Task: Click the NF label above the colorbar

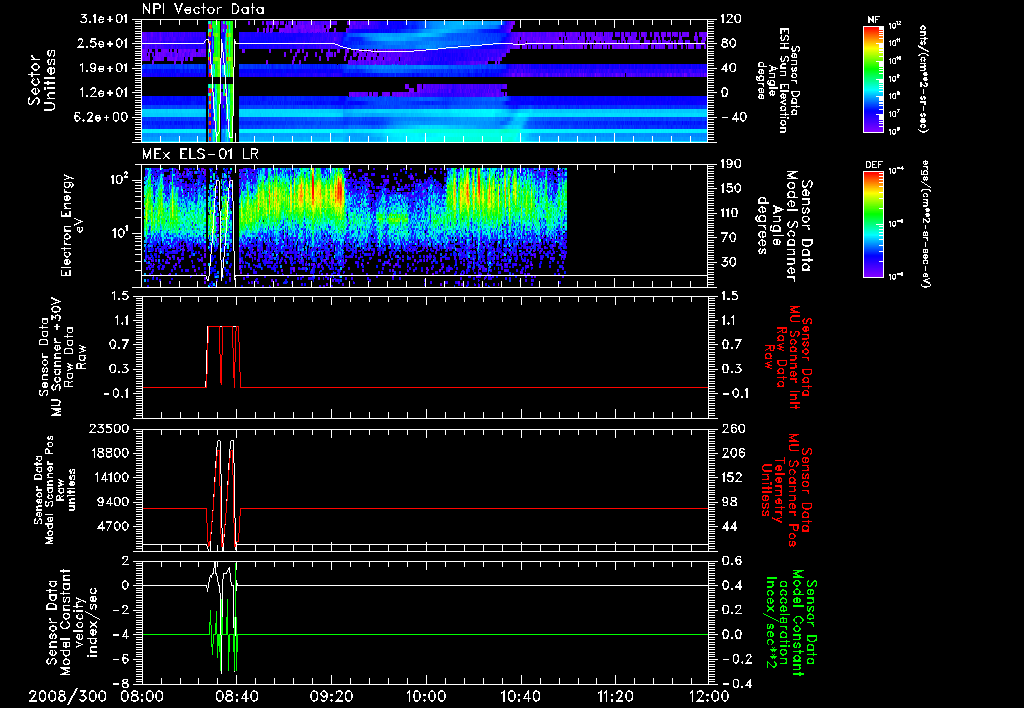Action: pos(873,20)
